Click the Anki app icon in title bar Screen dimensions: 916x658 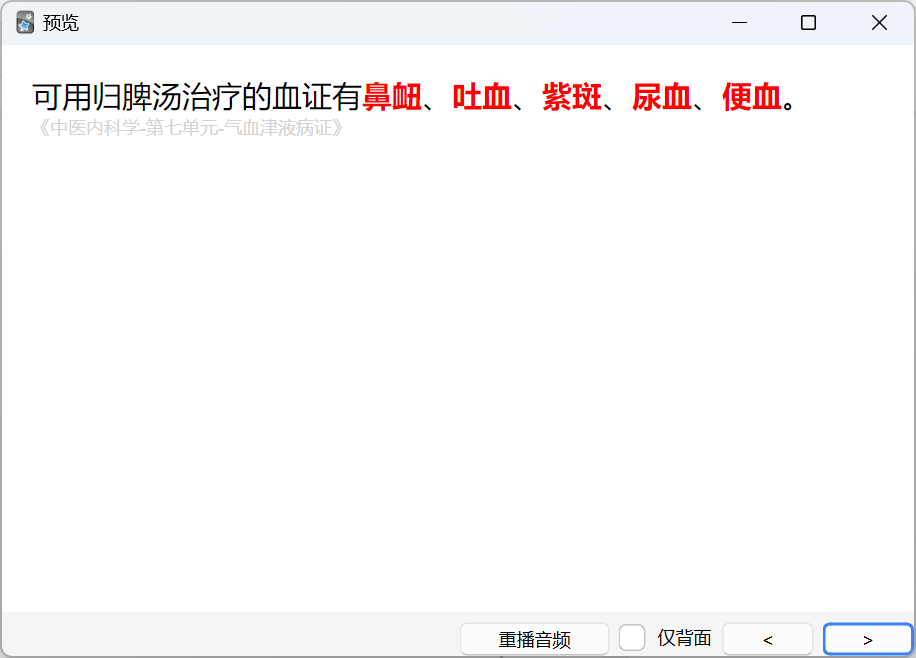[25, 23]
